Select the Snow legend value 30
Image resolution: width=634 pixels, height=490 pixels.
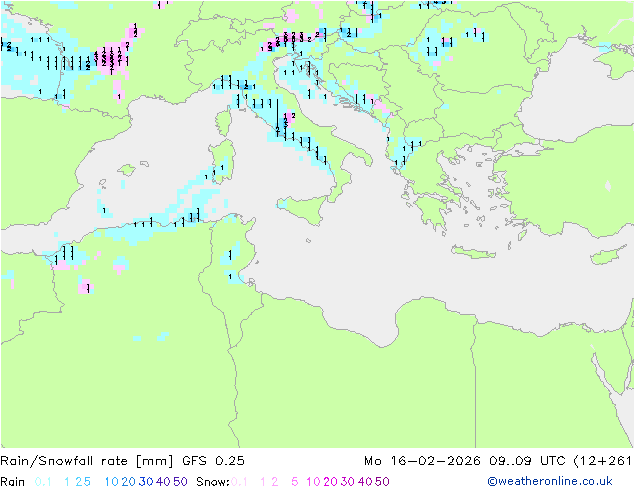[348, 482]
